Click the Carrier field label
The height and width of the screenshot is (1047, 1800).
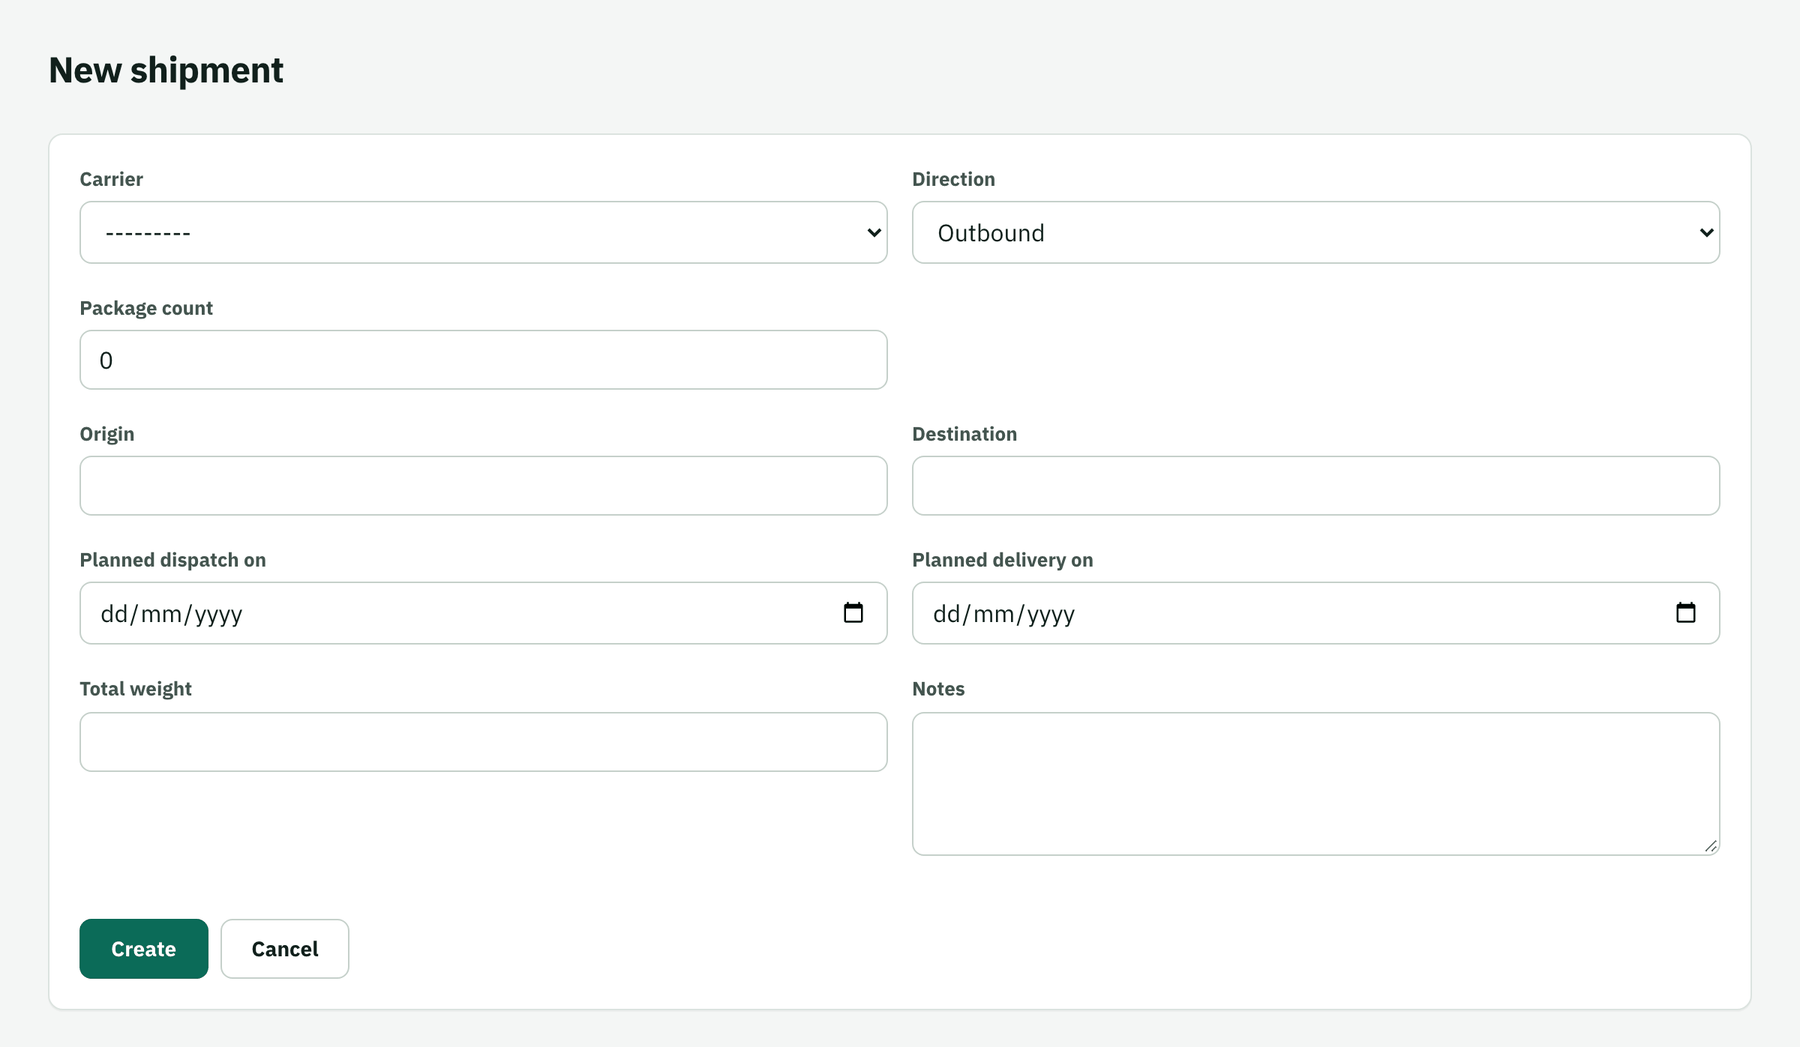click(111, 179)
